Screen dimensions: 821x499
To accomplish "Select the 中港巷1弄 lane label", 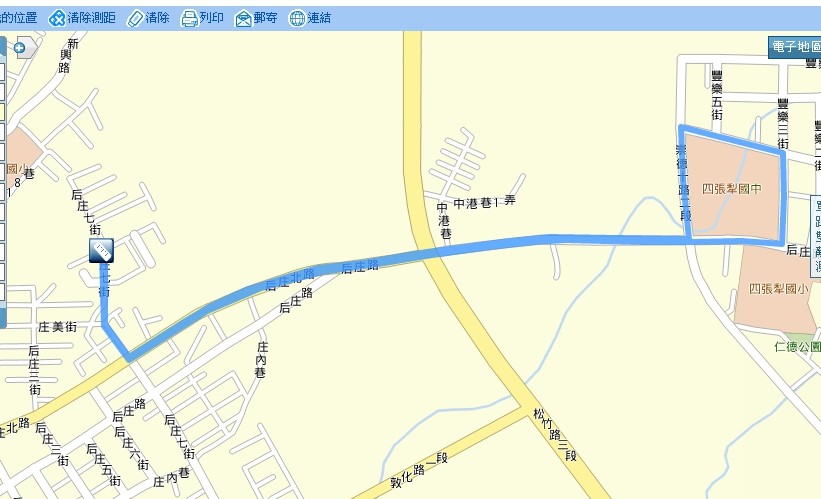I will 484,202.
